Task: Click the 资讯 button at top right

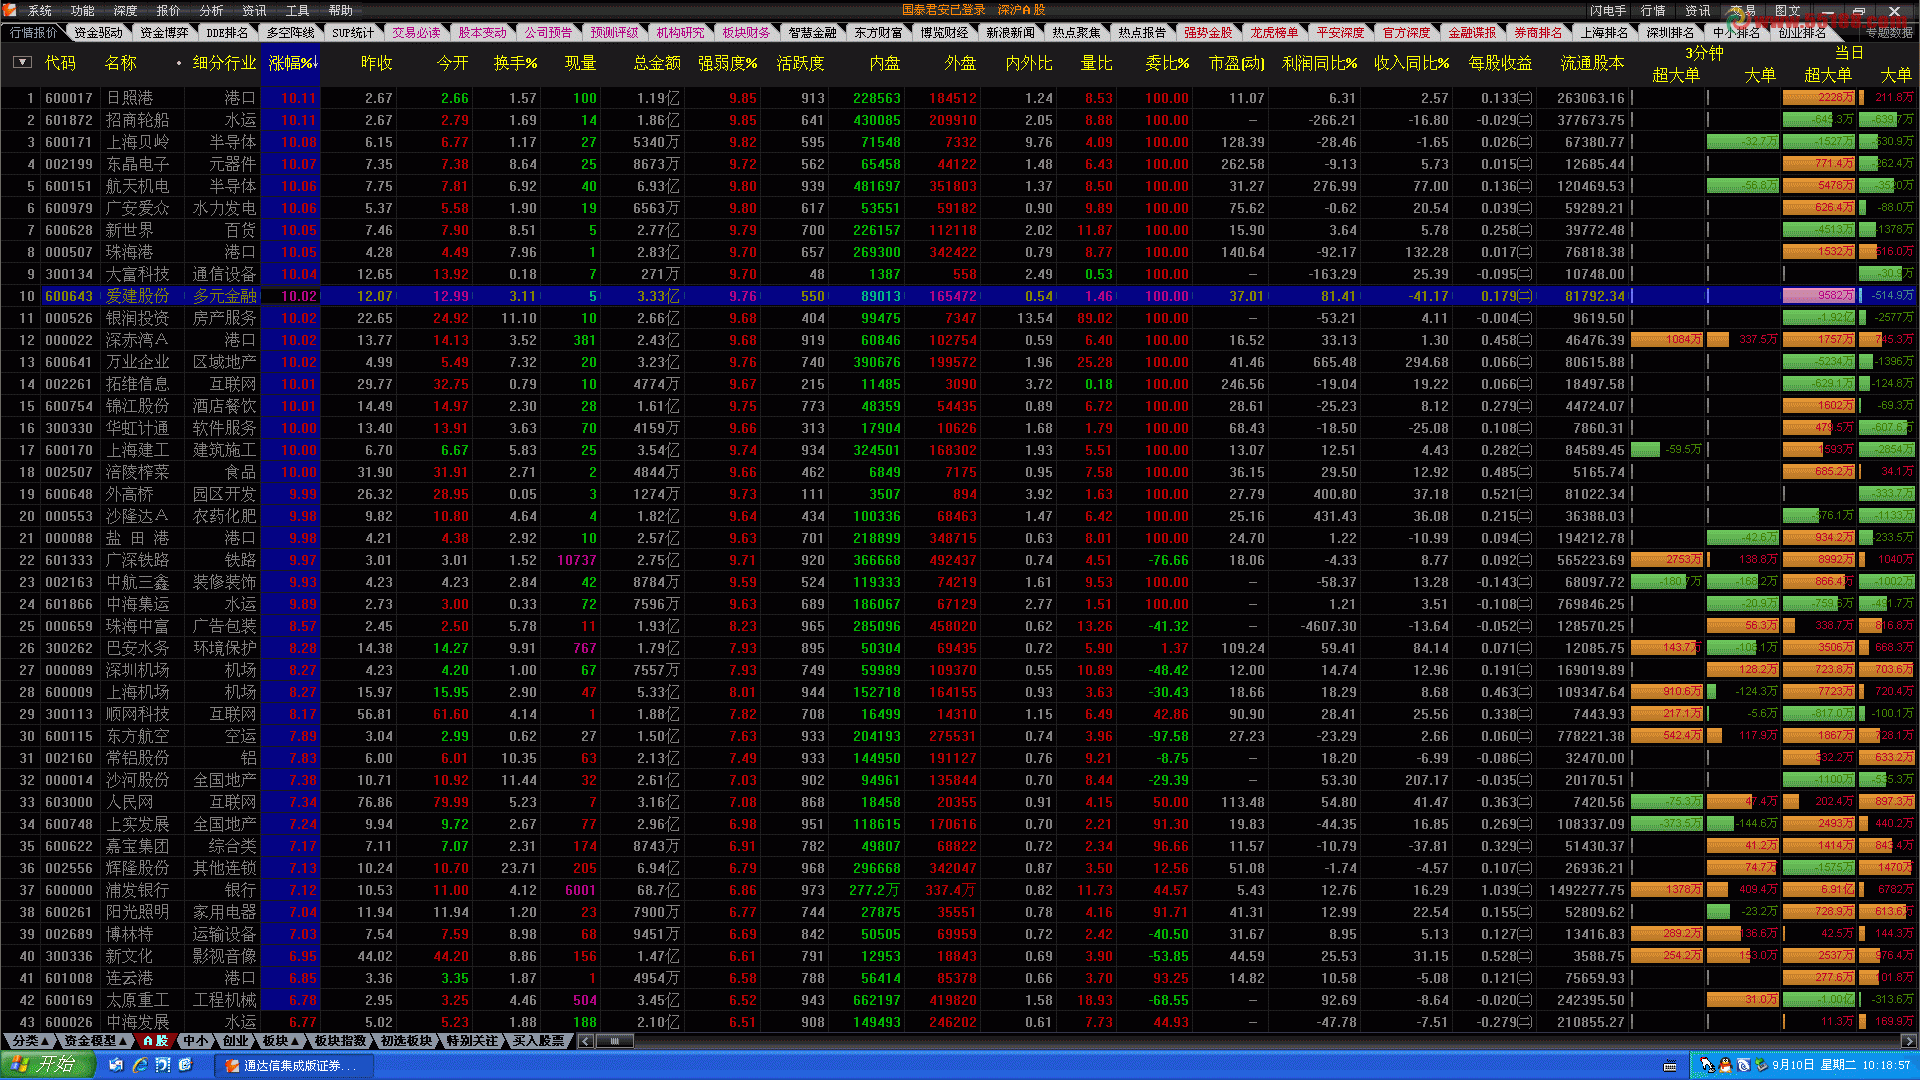Action: (1698, 10)
